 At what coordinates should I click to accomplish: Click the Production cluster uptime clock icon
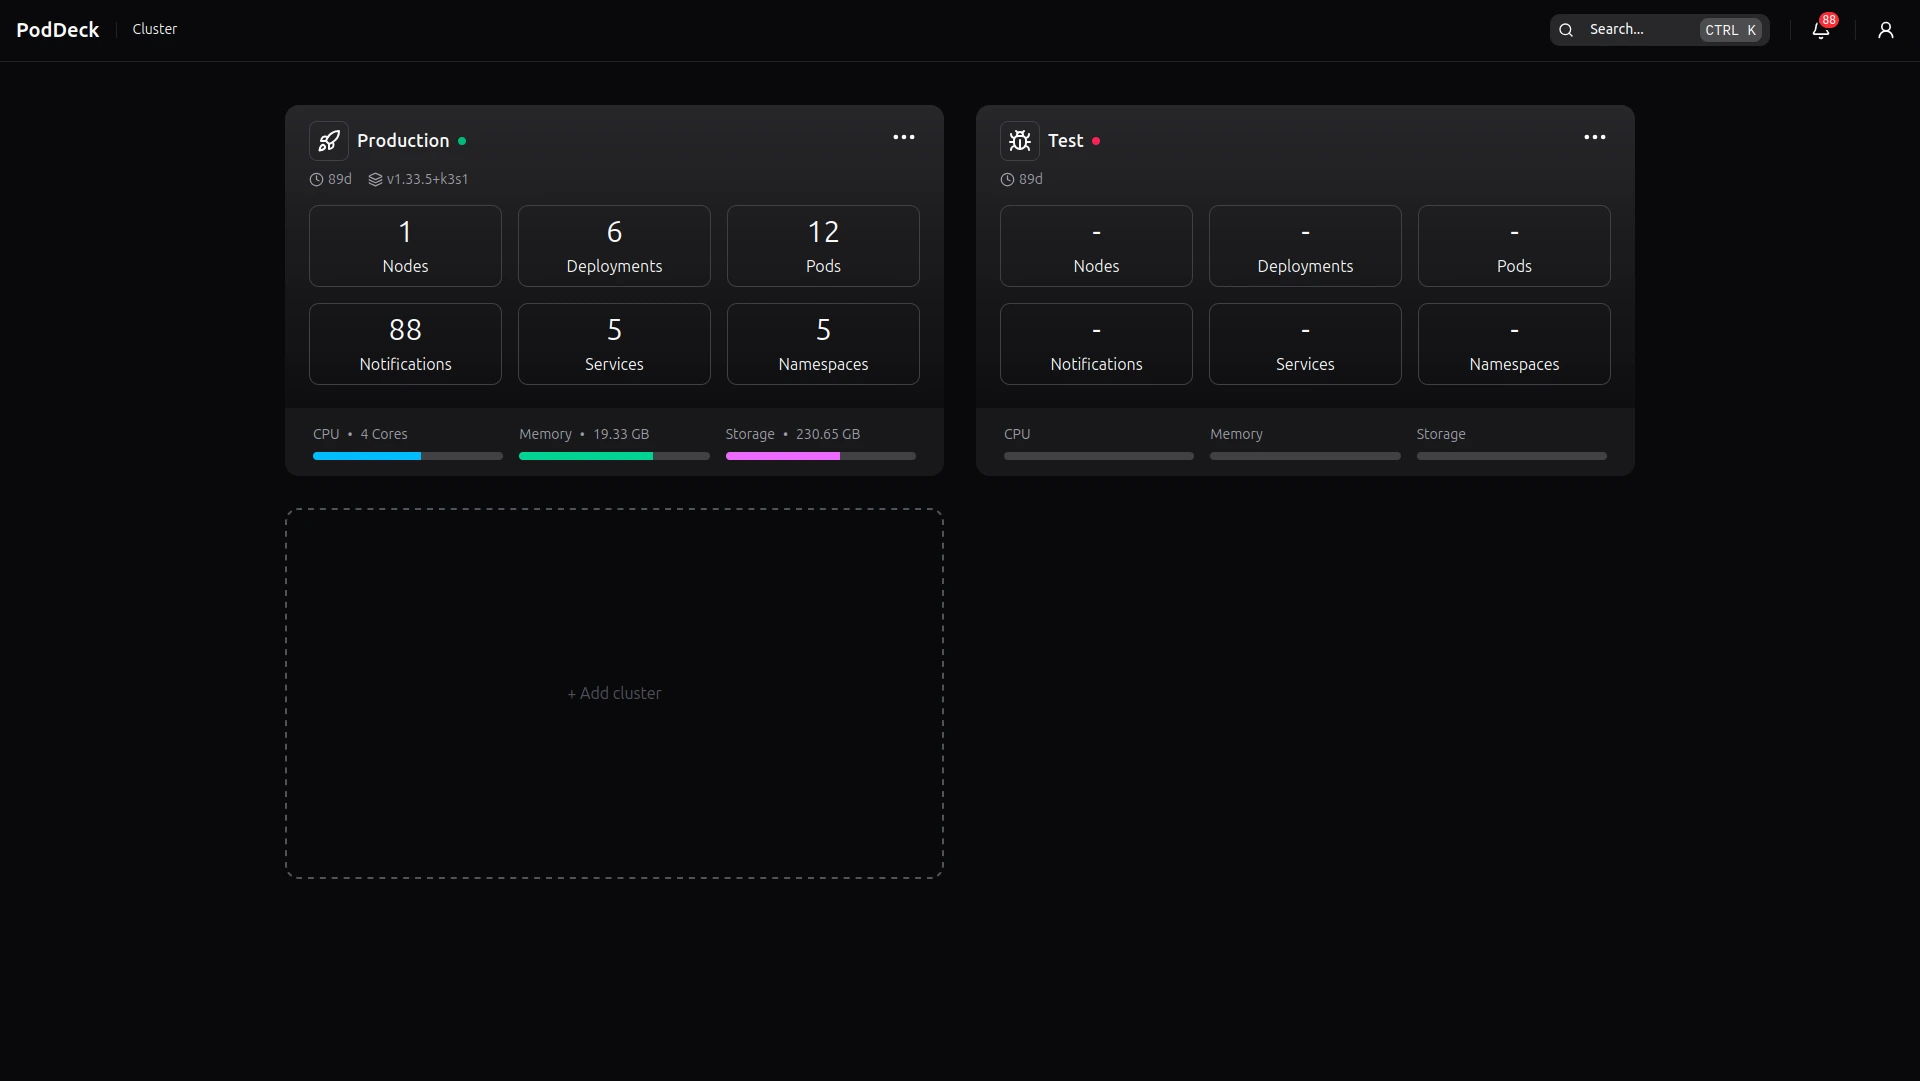tap(316, 180)
